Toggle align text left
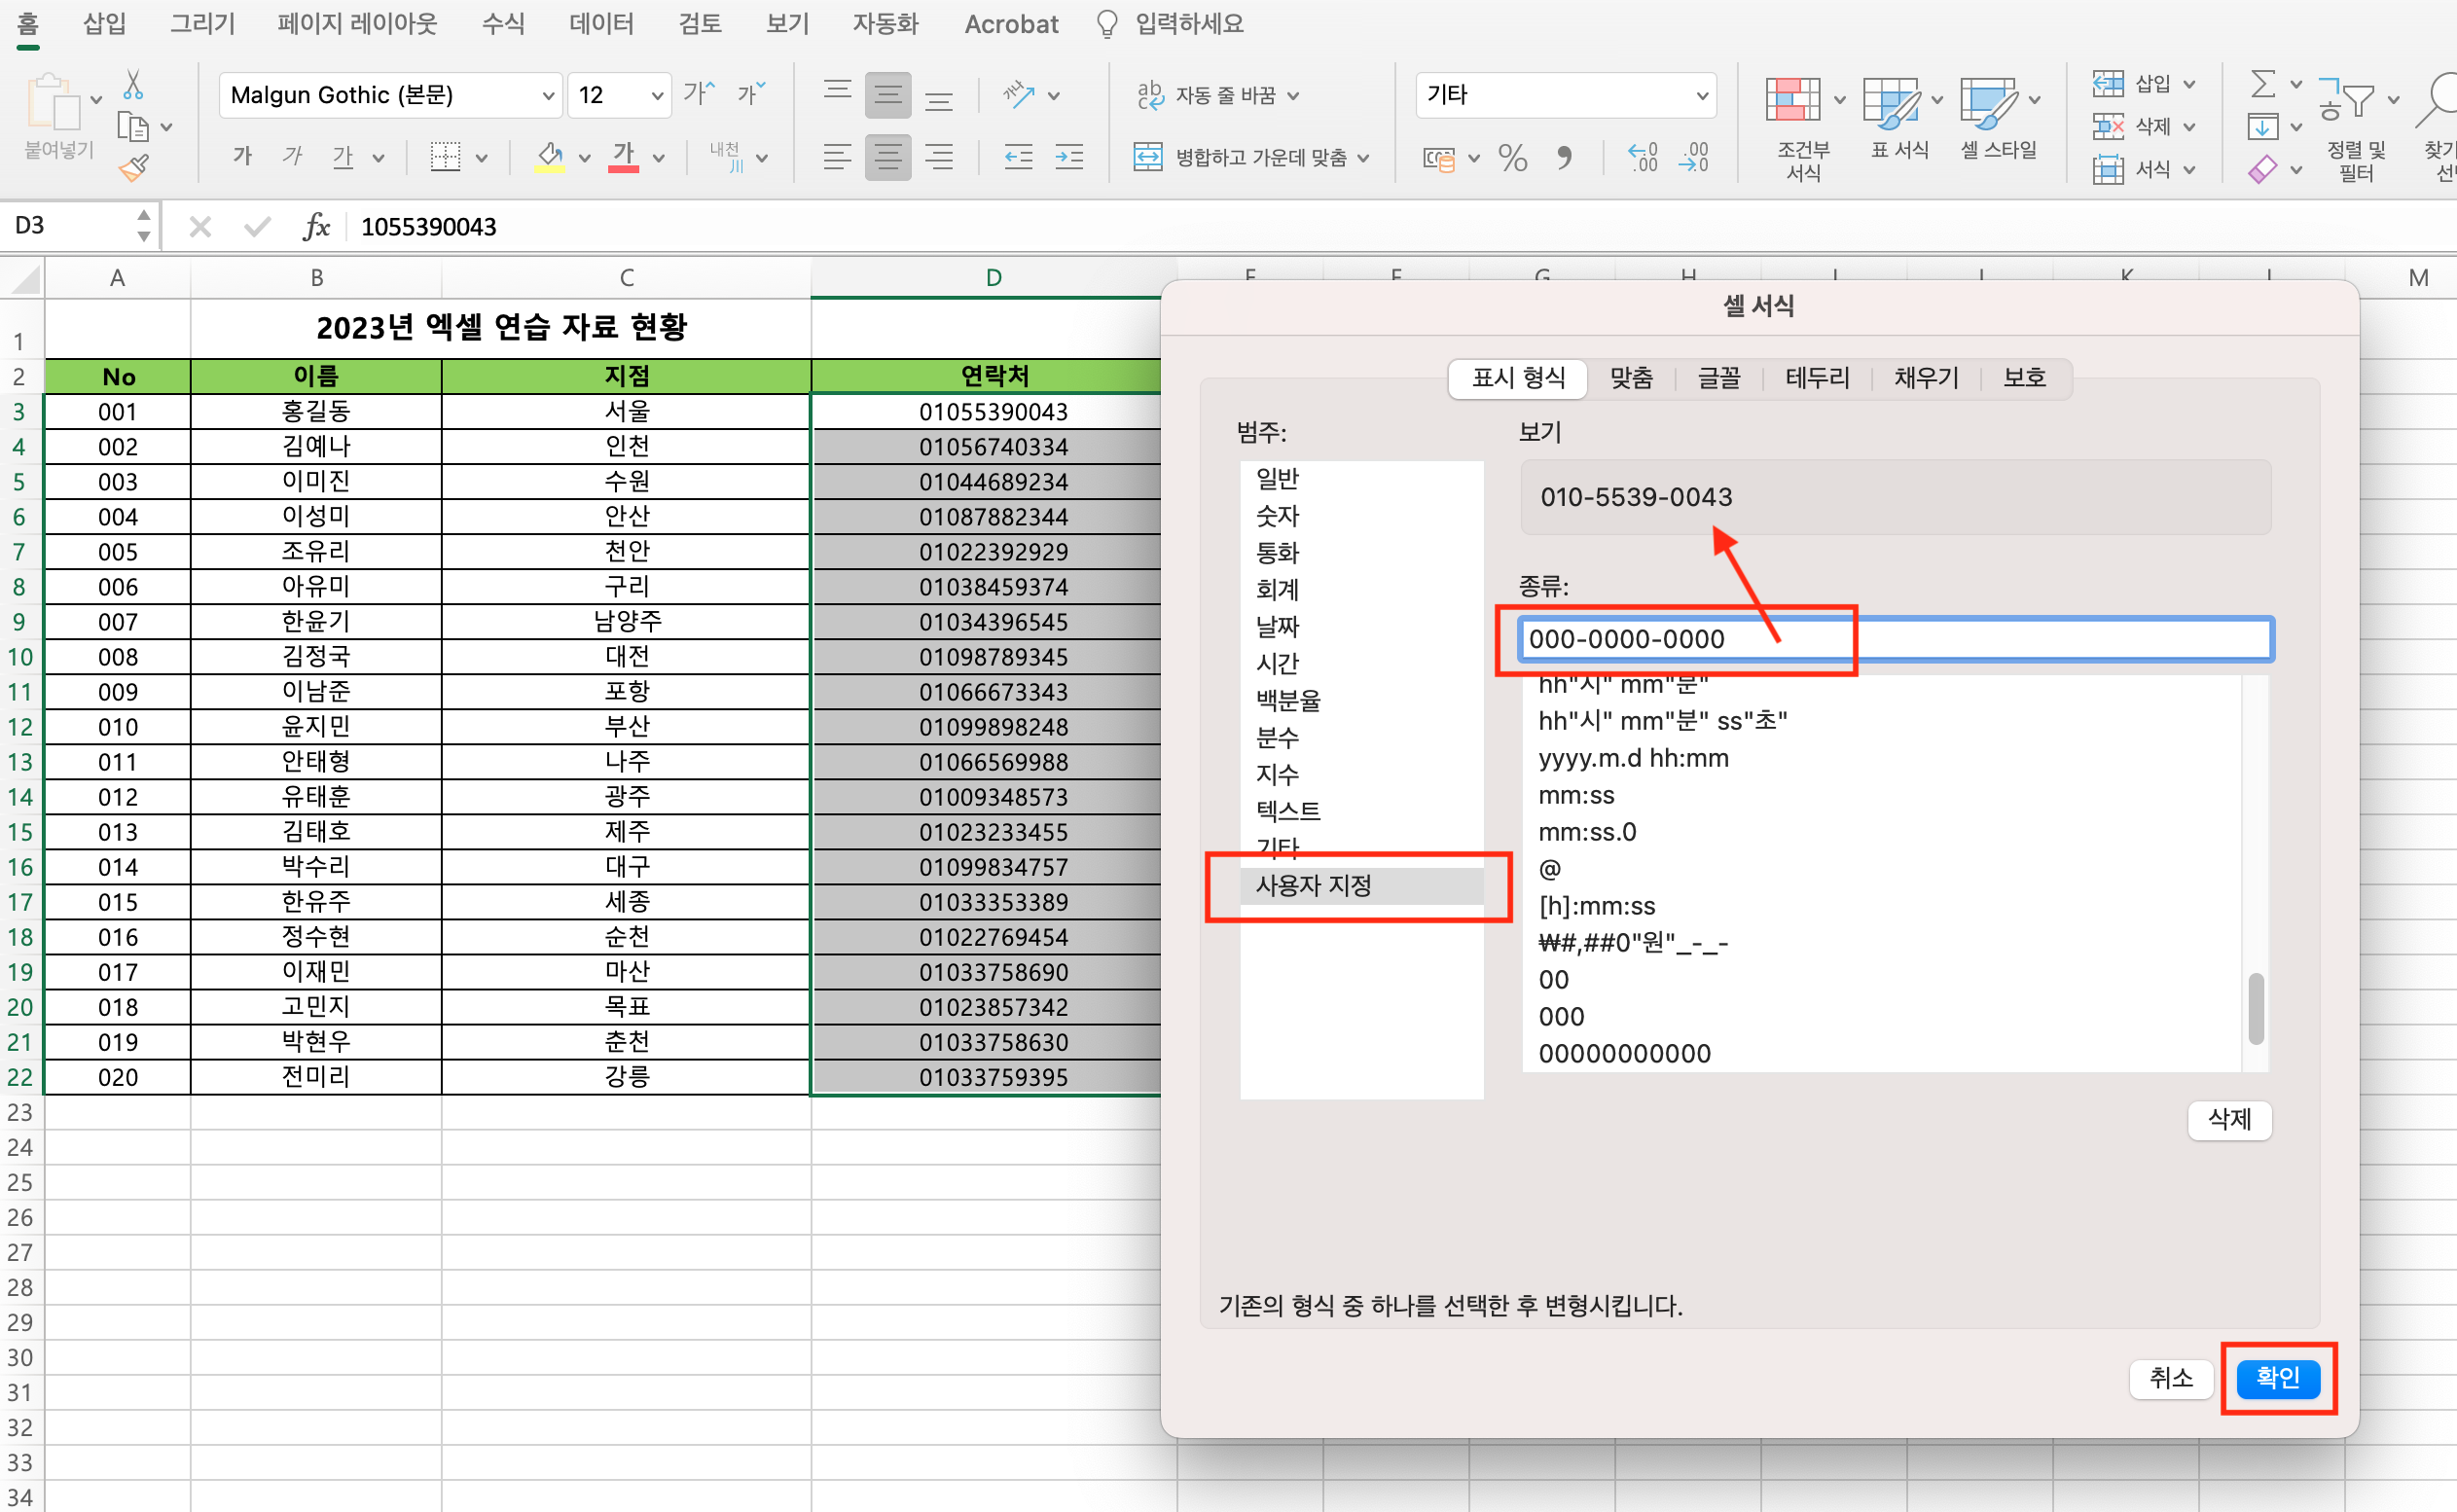 point(837,157)
